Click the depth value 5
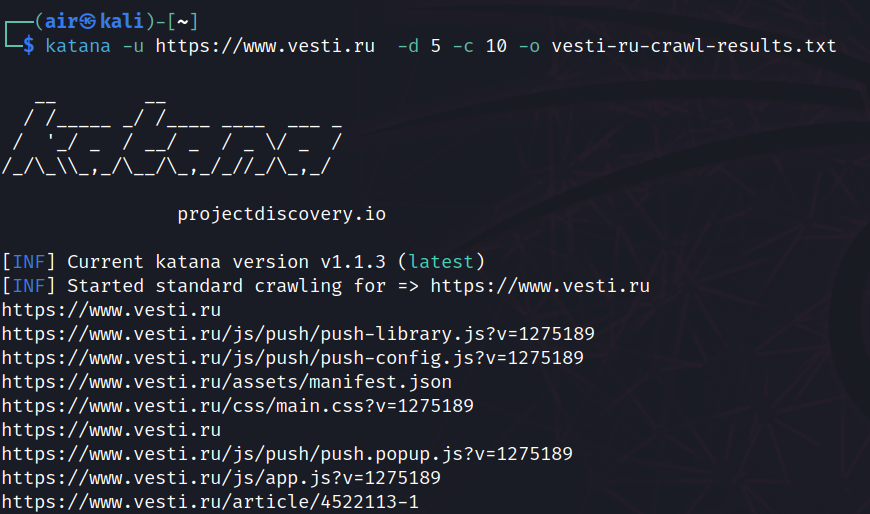 [x=436, y=46]
